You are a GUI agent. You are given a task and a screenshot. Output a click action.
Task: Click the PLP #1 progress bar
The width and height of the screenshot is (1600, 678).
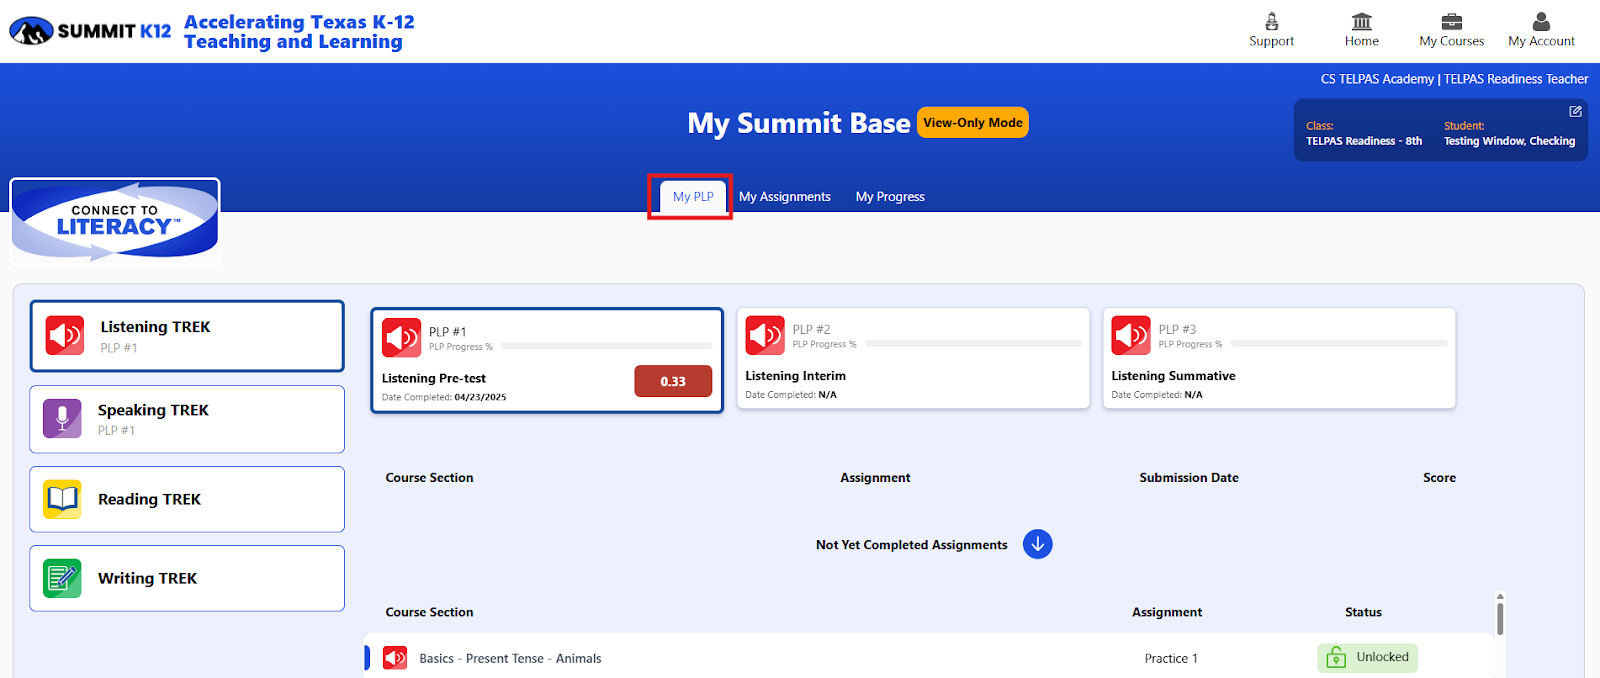[607, 346]
